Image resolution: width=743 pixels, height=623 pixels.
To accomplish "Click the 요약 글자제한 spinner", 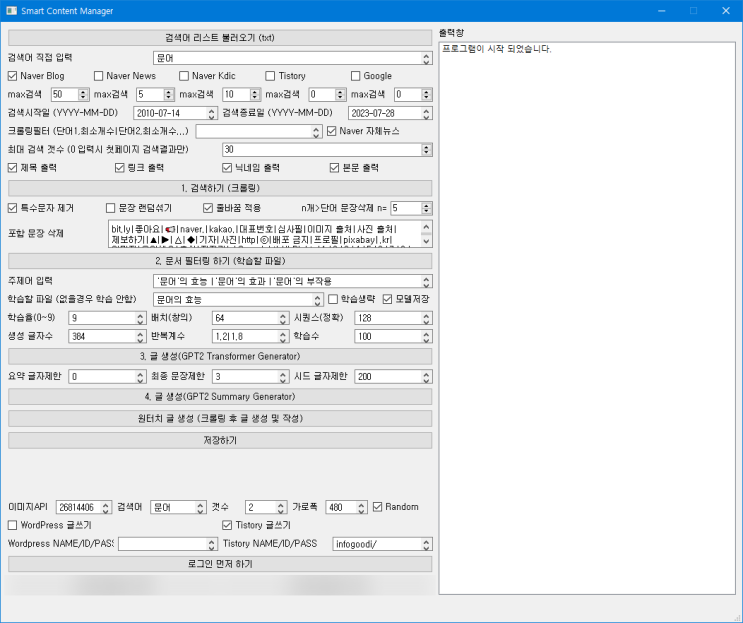I will coord(107,377).
